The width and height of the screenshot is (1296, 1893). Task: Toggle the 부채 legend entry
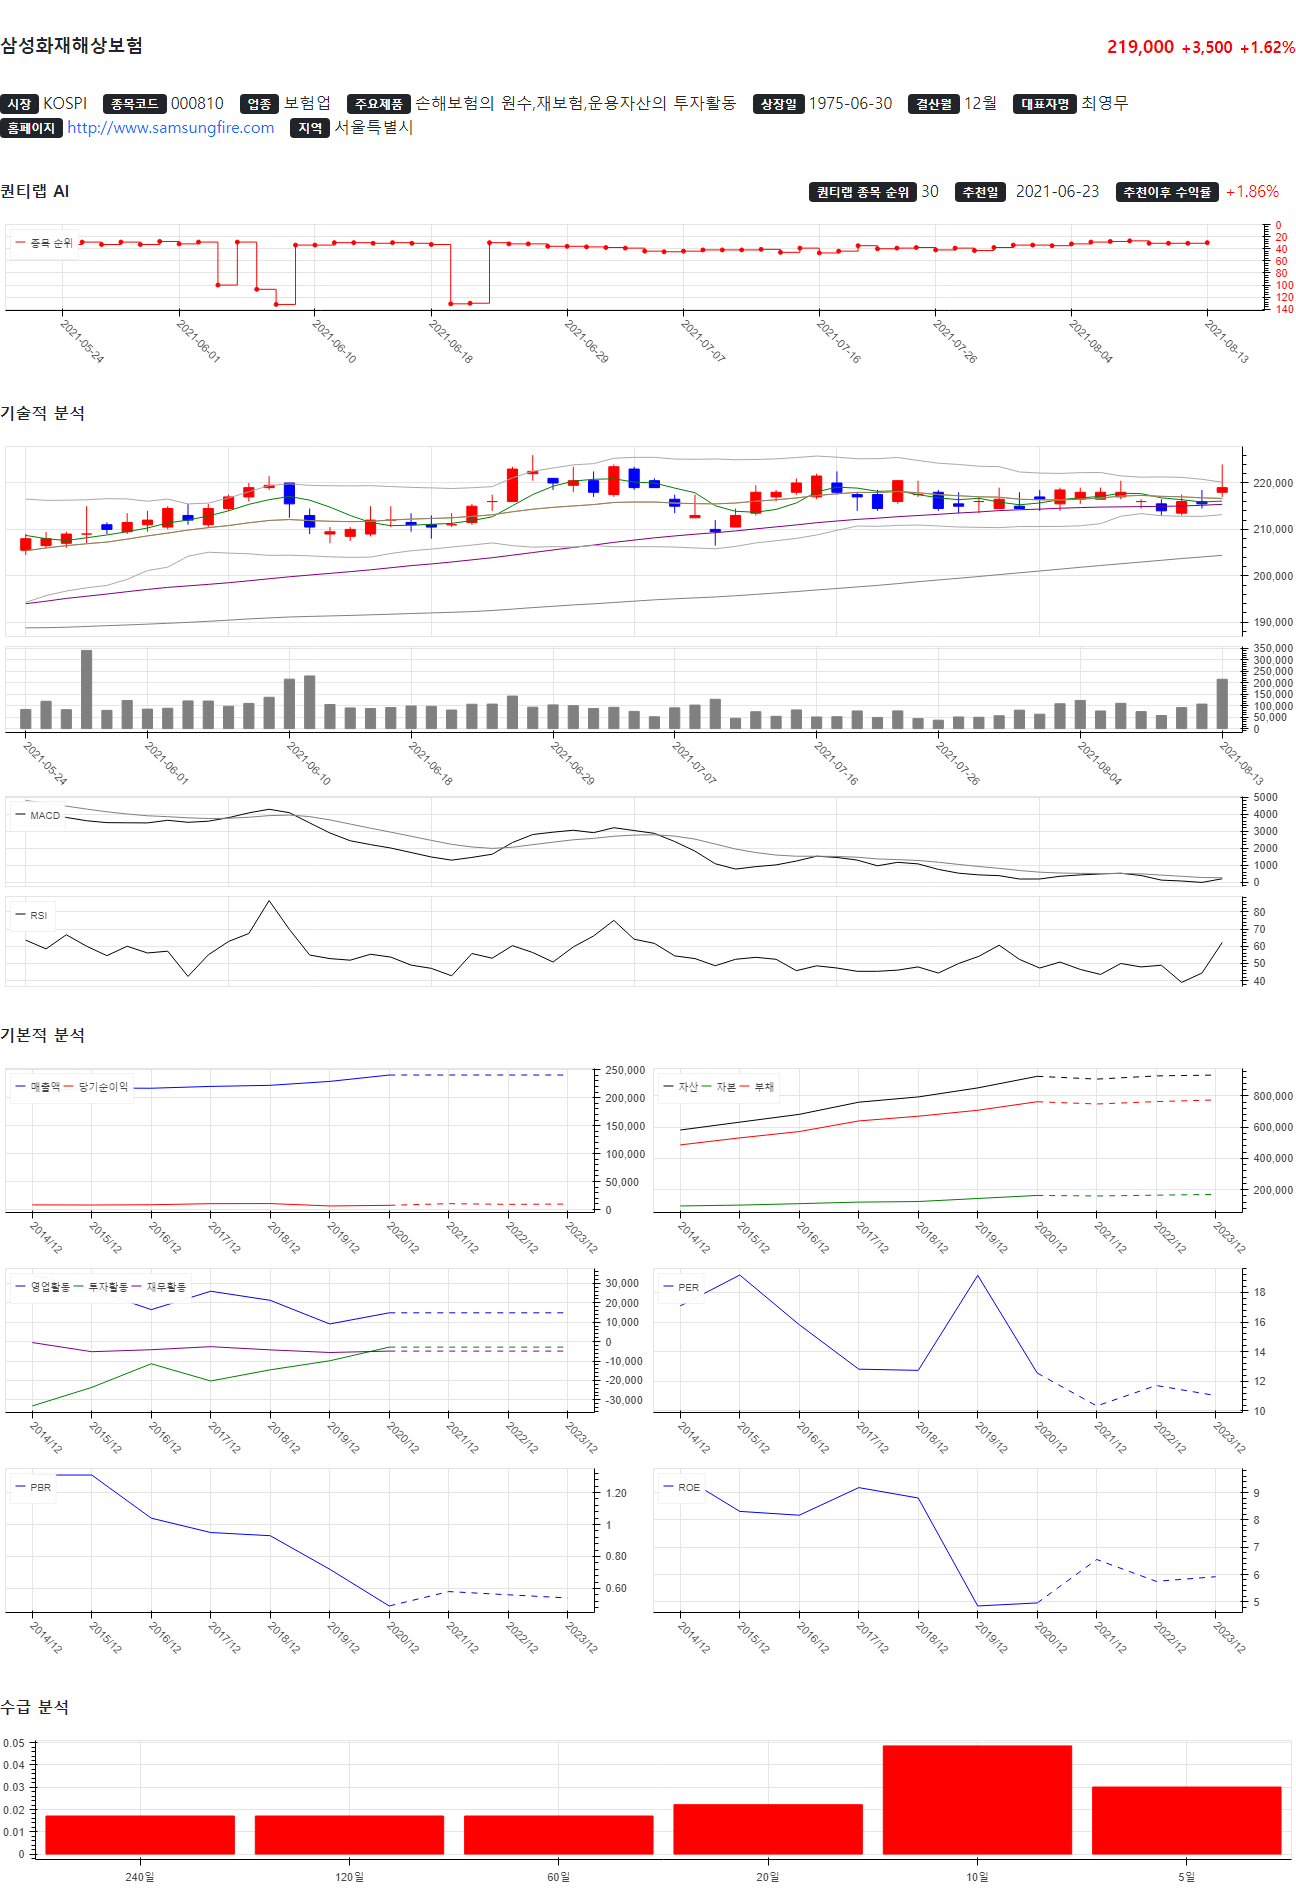tap(757, 1087)
